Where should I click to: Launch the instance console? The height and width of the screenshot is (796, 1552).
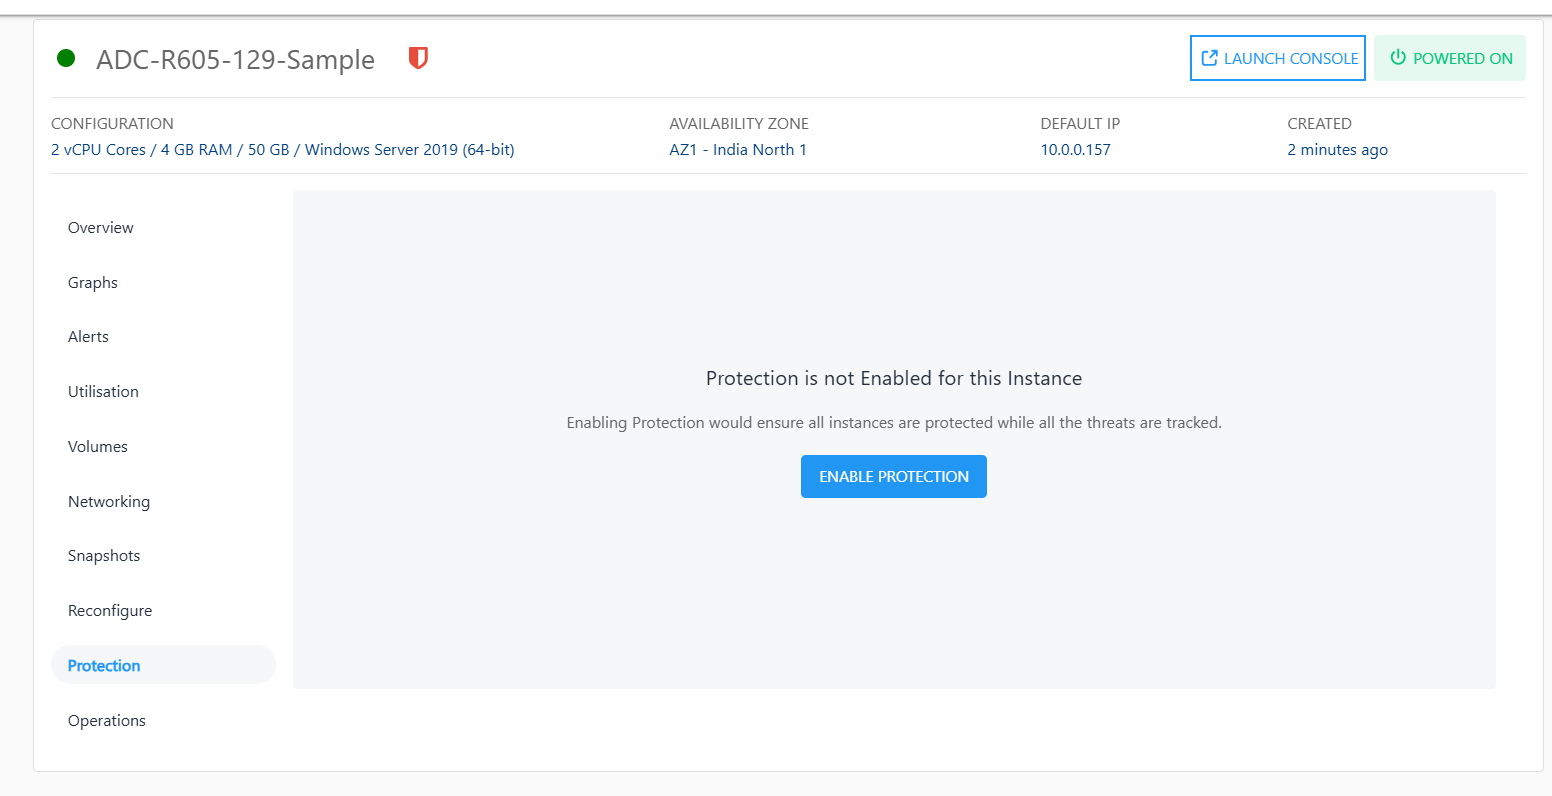[x=1277, y=58]
